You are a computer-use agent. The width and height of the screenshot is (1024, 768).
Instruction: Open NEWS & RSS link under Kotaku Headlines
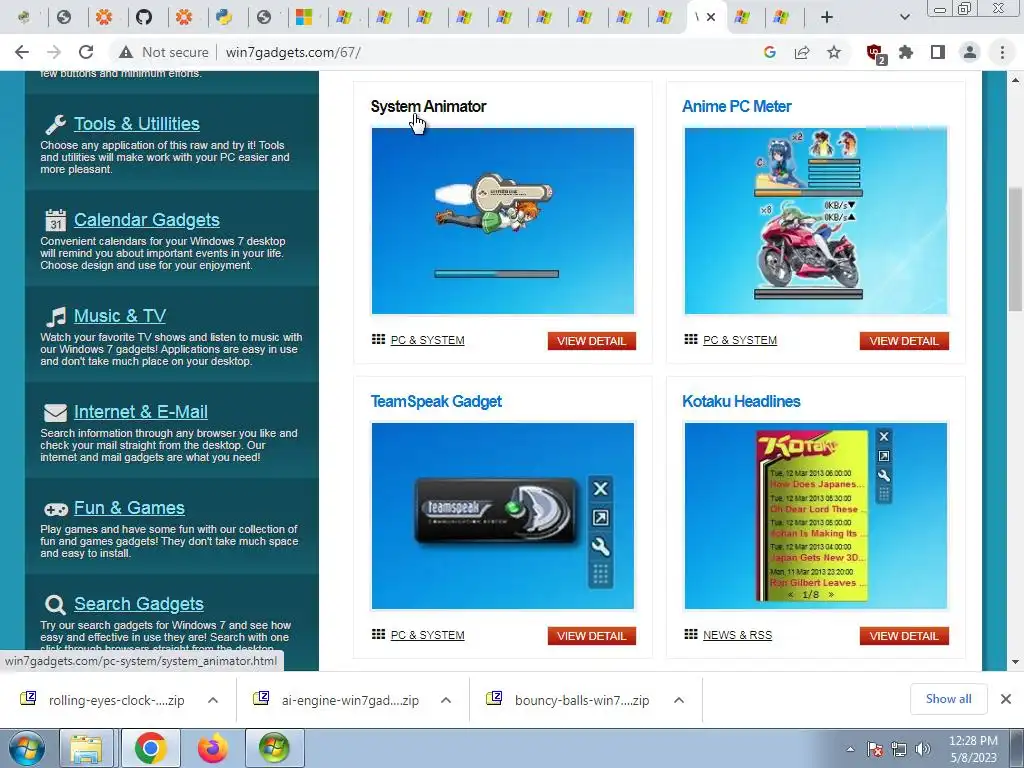coord(737,635)
